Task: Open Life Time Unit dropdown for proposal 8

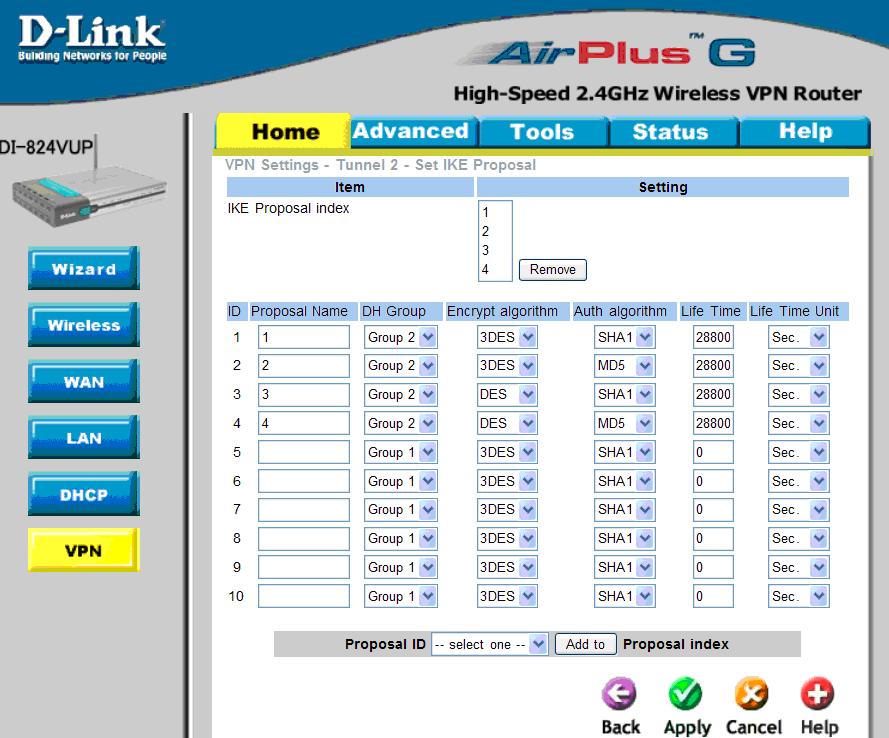Action: pyautogui.click(x=798, y=538)
